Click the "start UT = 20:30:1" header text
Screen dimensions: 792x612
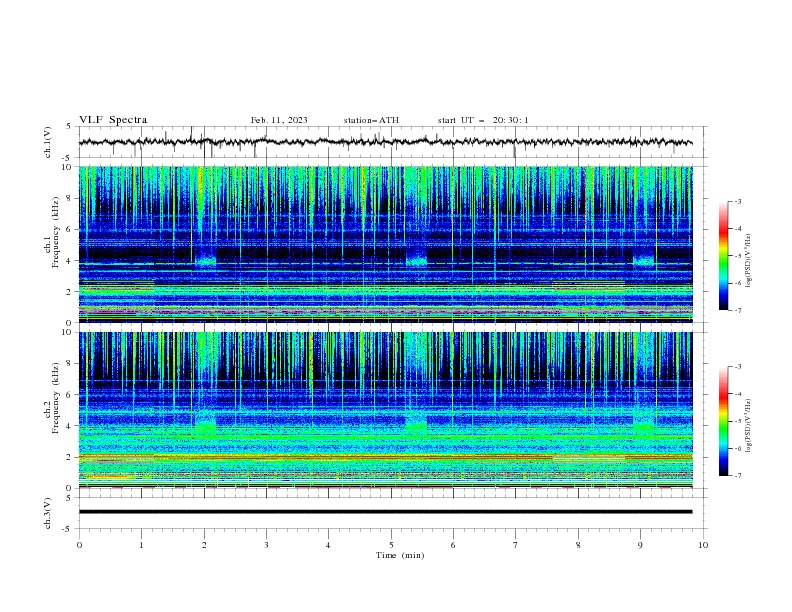tap(483, 120)
